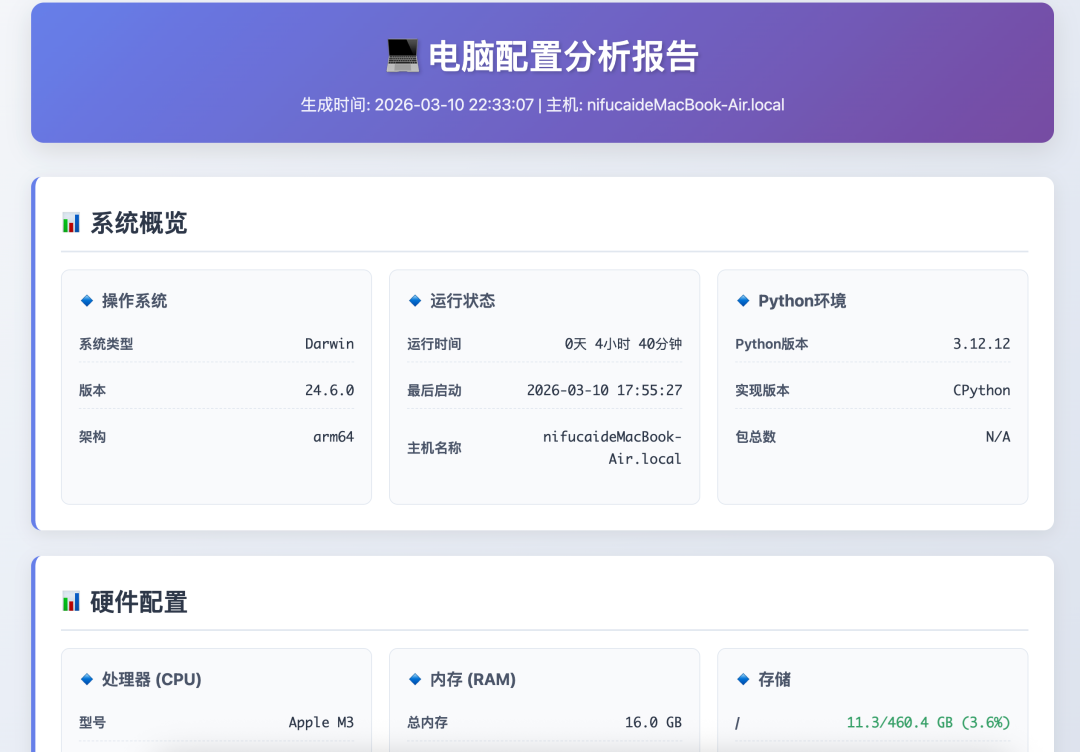Select the diamond icon on the 运行状态 card
Viewport: 1080px width, 752px height.
[414, 300]
